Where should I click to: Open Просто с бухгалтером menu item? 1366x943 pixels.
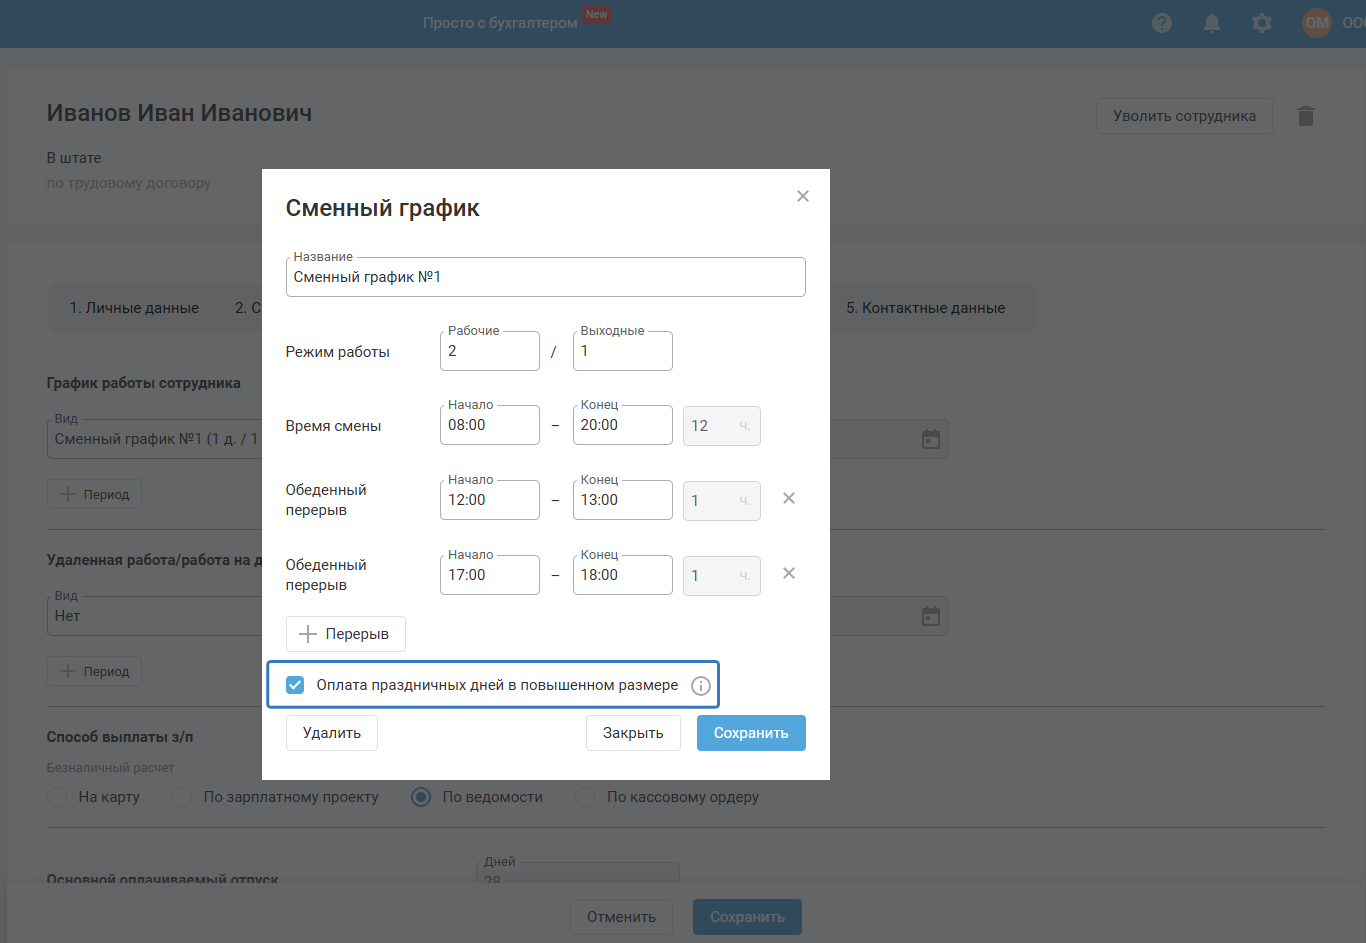pos(500,23)
